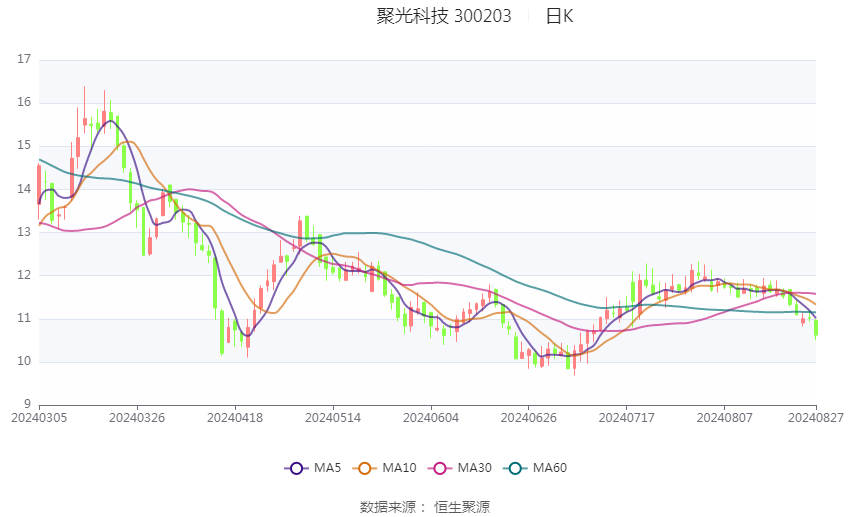Screen dimensions: 850x517
Task: Toggle the MA5 legend series
Action: pyautogui.click(x=313, y=468)
